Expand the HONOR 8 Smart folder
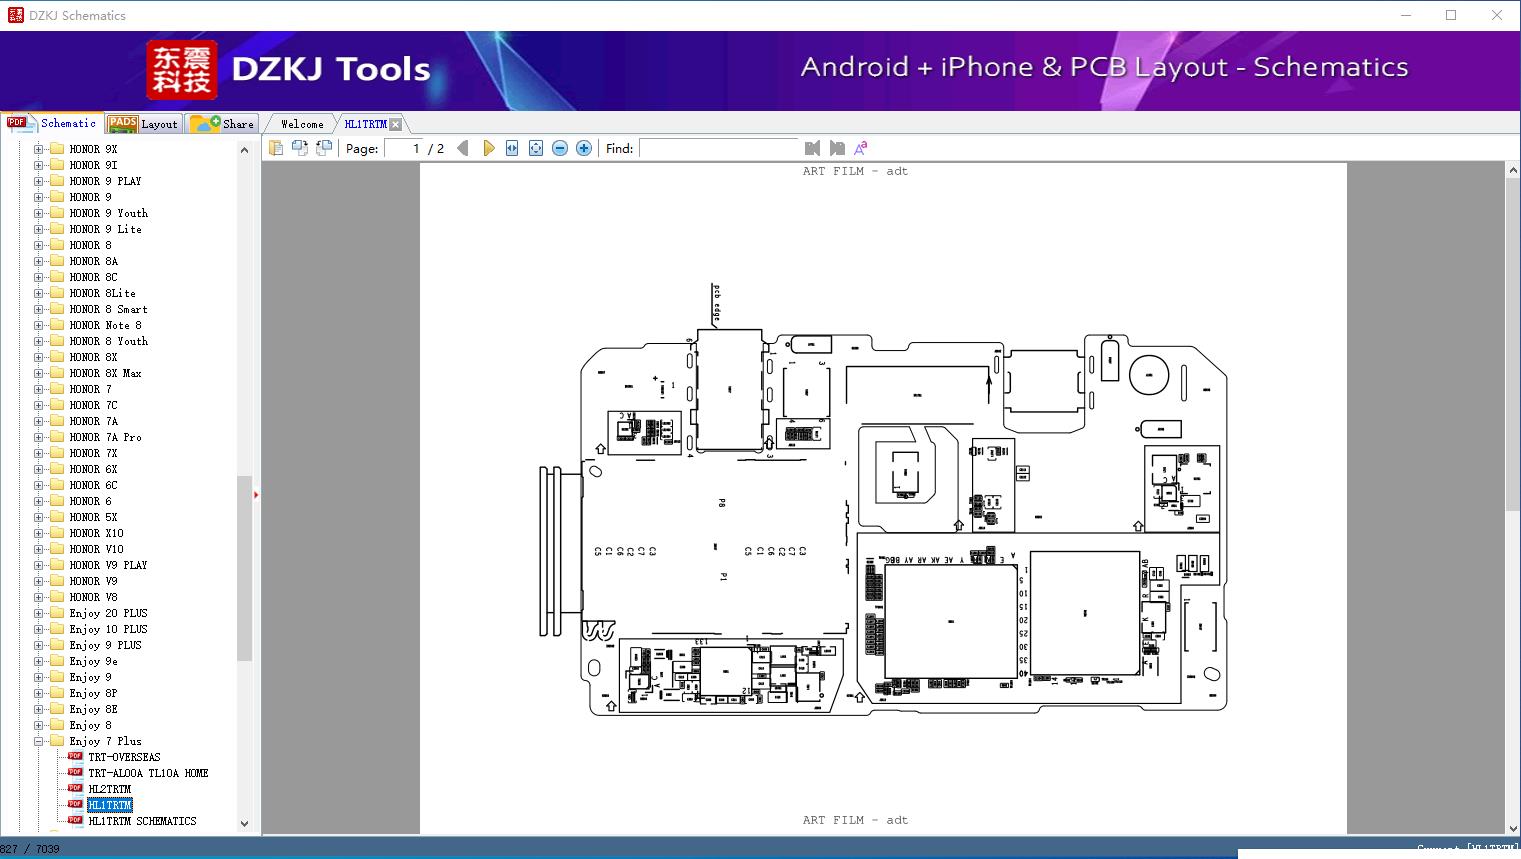Viewport: 1521px width, 859px height. (x=38, y=309)
